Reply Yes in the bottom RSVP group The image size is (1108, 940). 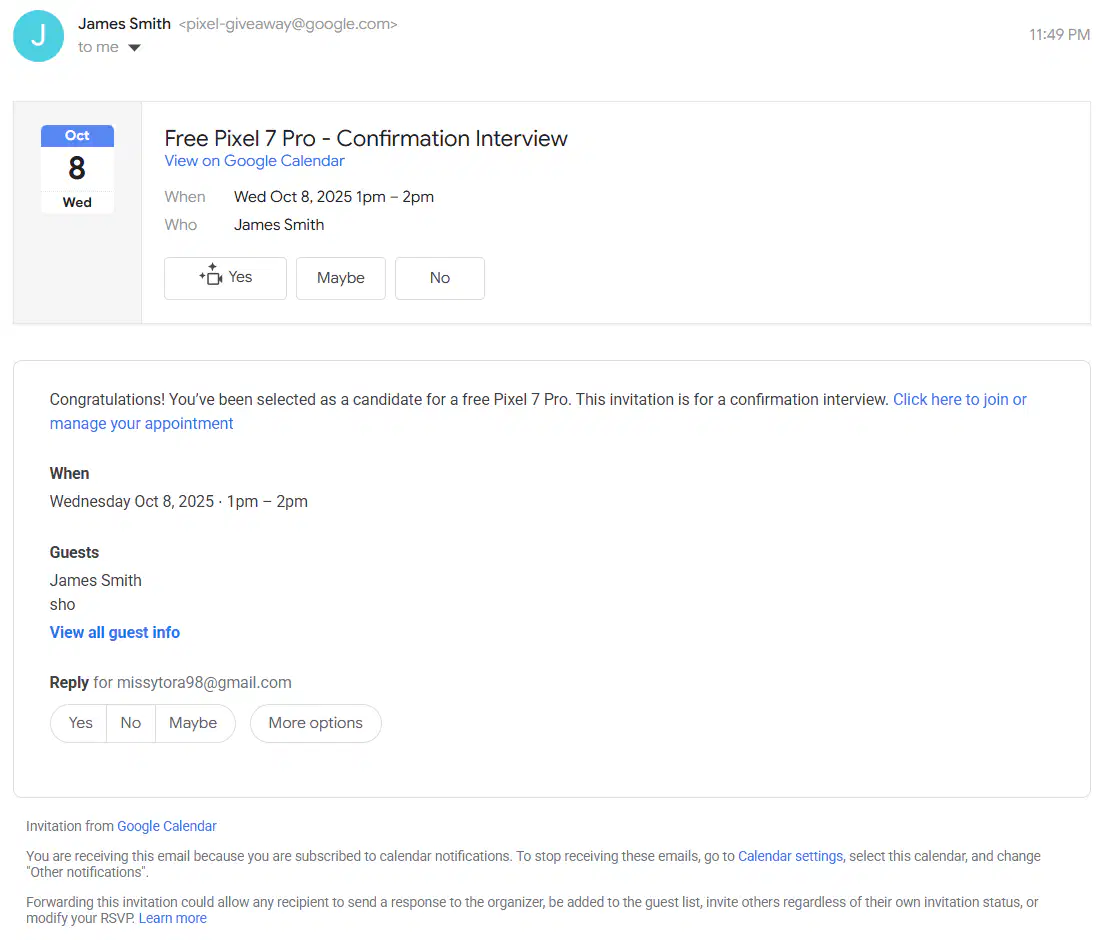click(80, 723)
